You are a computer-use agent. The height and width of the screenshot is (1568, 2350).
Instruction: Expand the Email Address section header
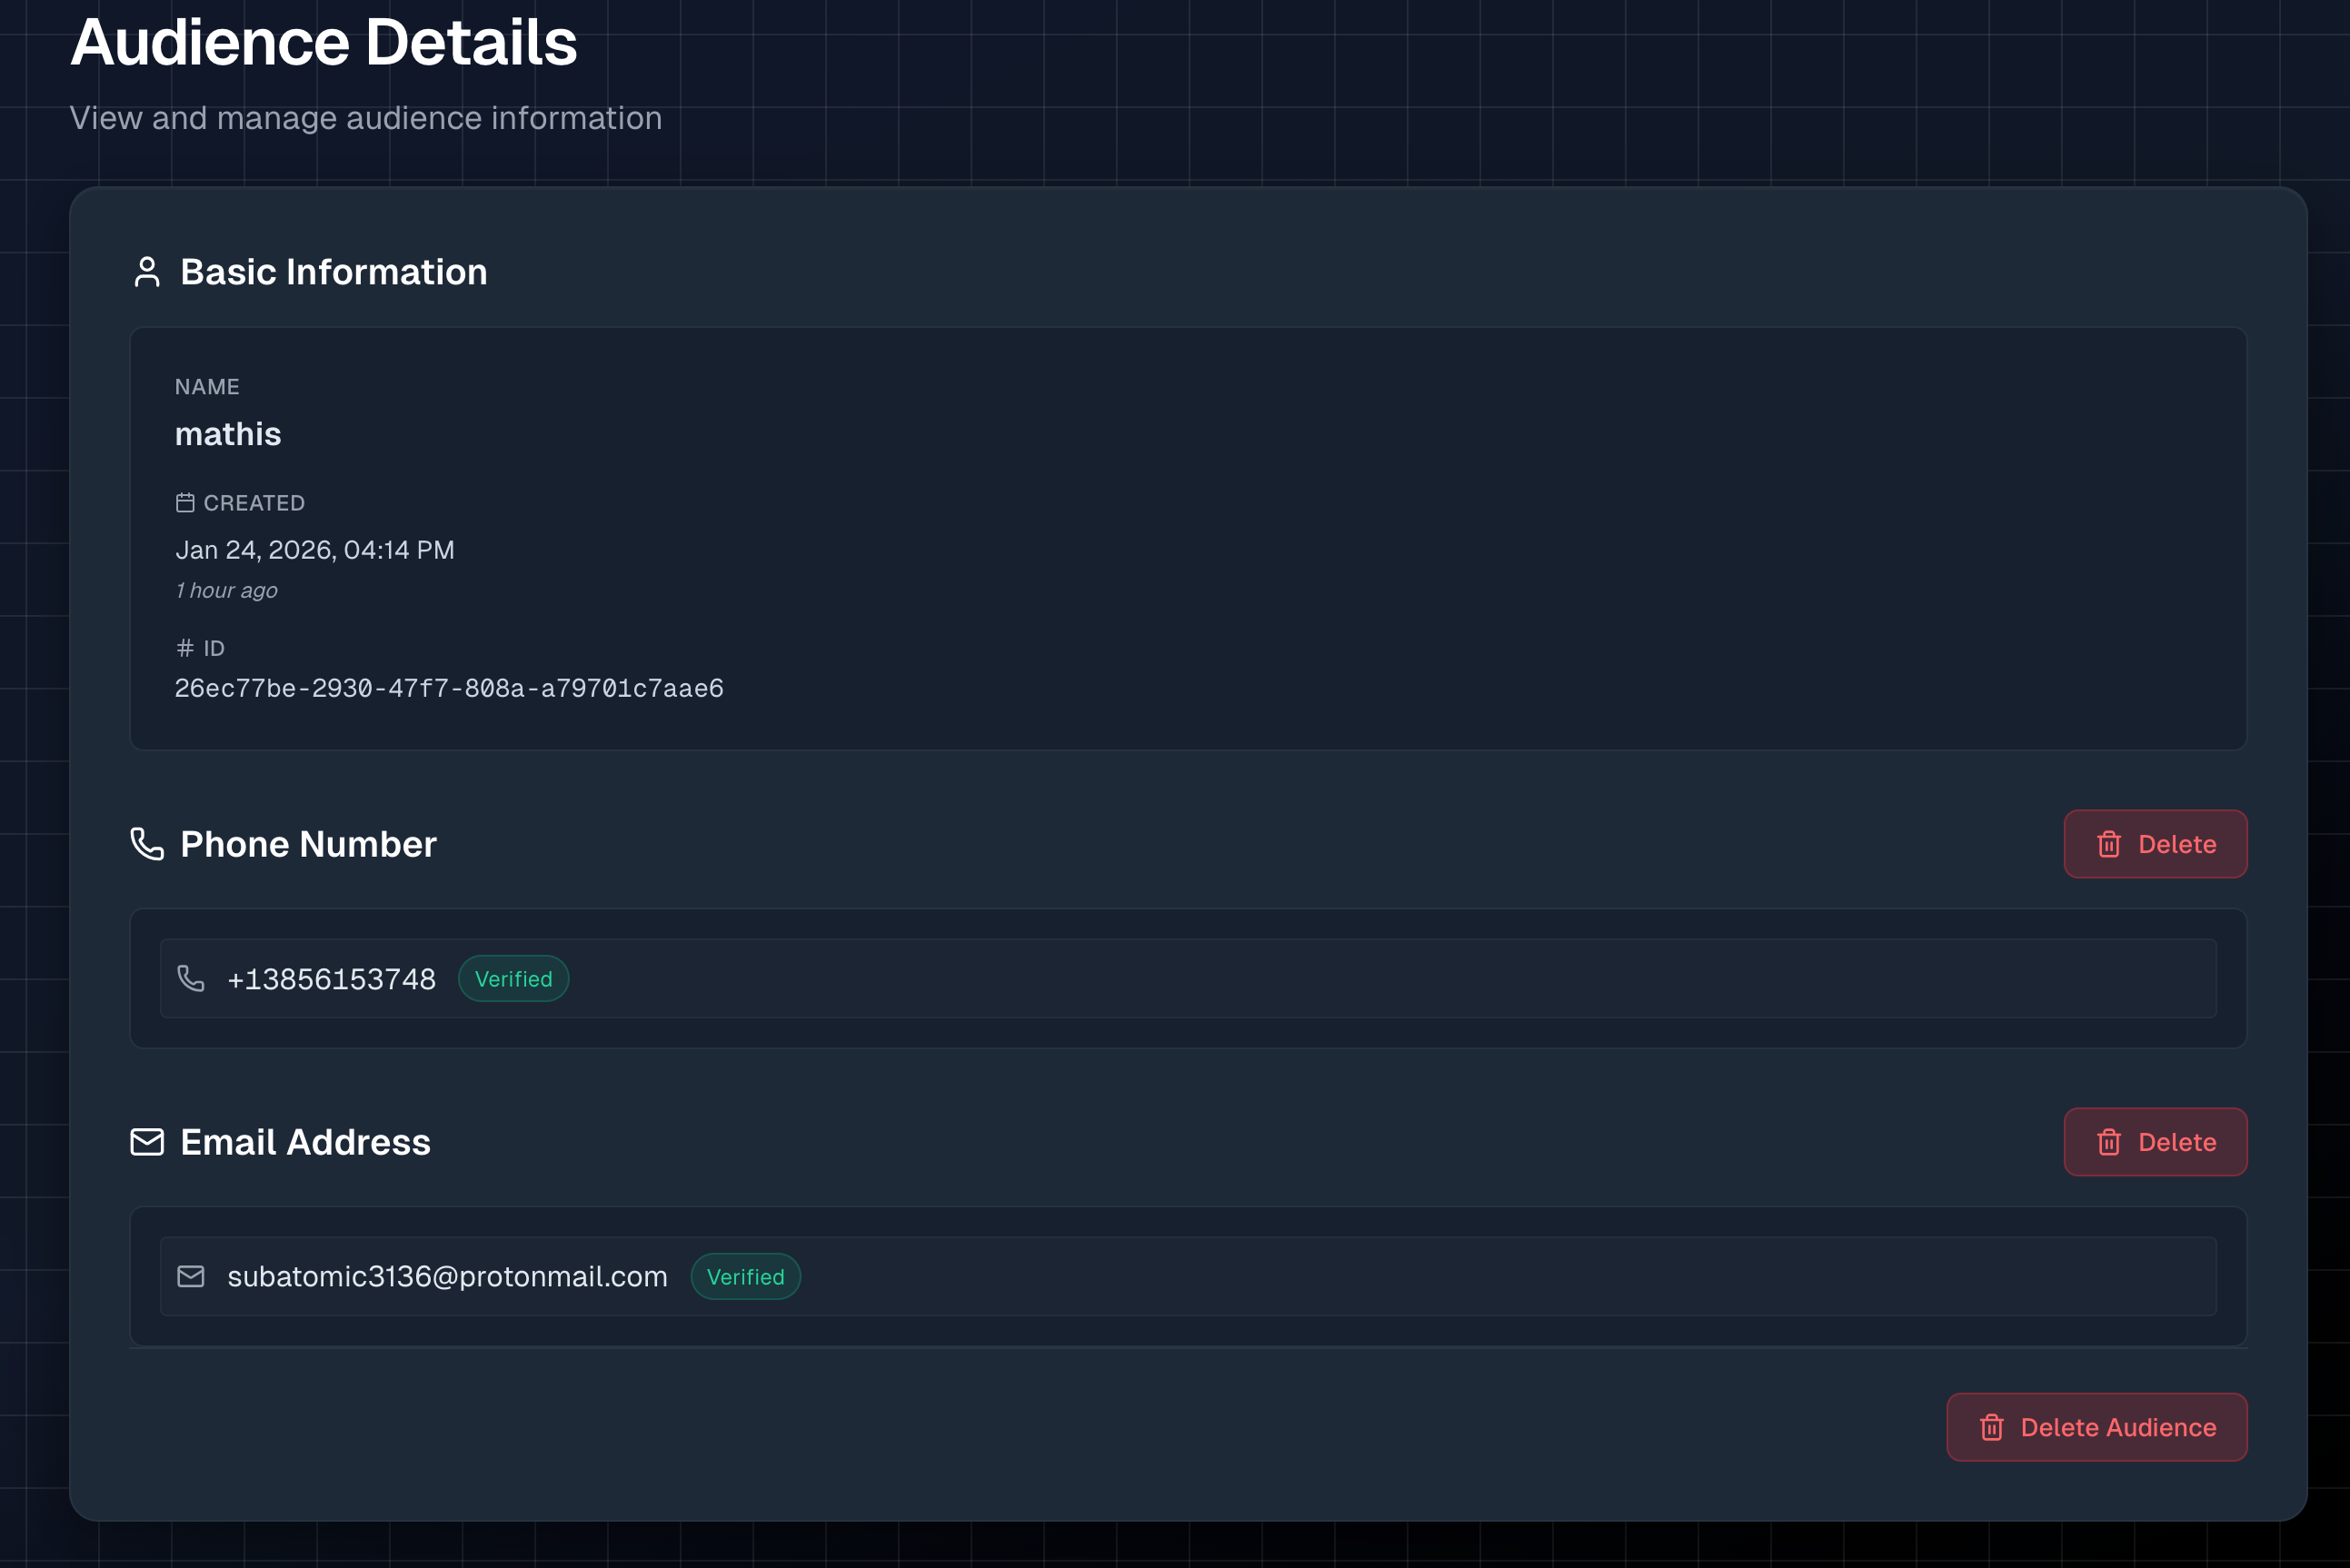304,1141
